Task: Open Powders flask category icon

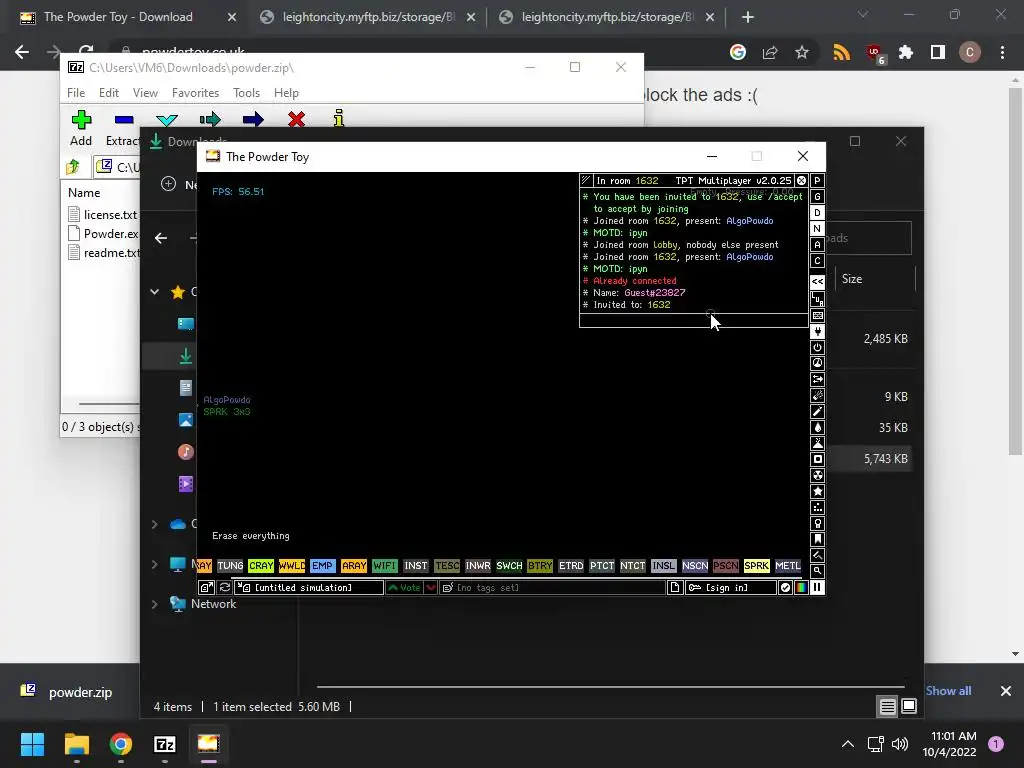Action: pyautogui.click(x=817, y=443)
